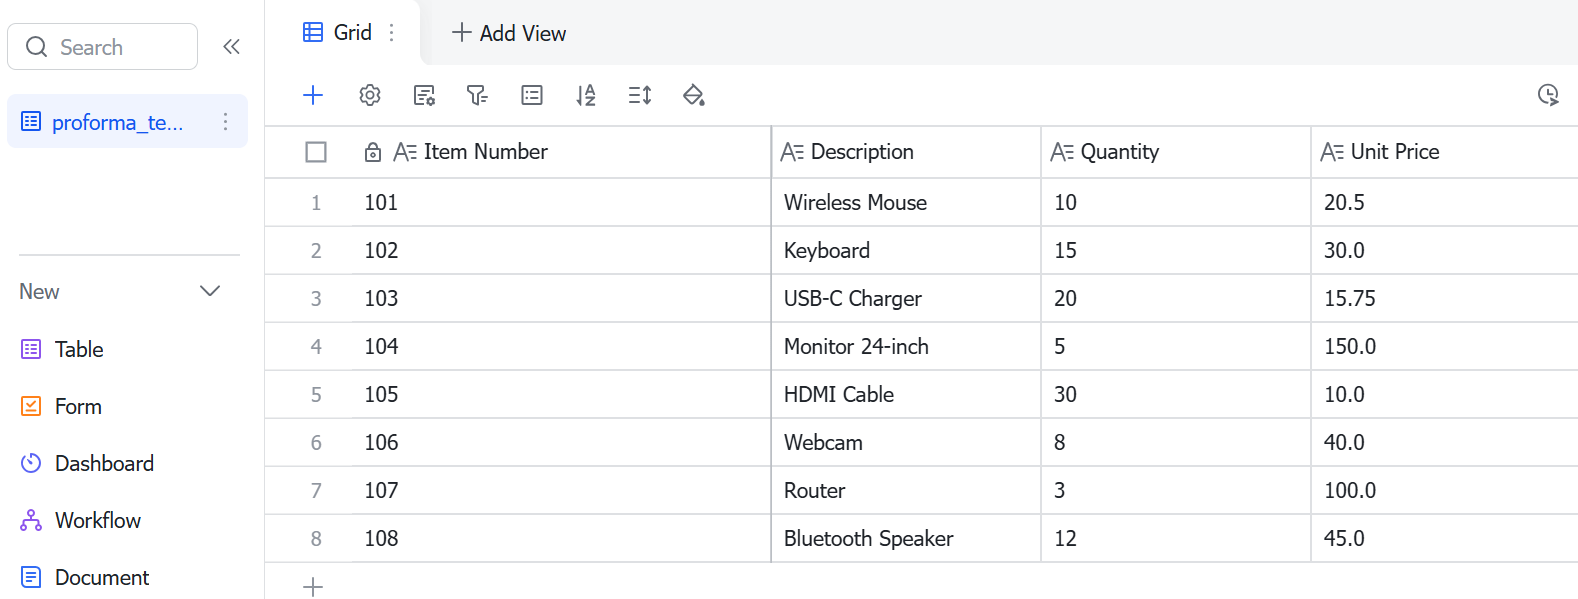Viewport: 1578px width, 599px height.
Task: Collapse sidebar with double chevron icon
Action: point(231,47)
